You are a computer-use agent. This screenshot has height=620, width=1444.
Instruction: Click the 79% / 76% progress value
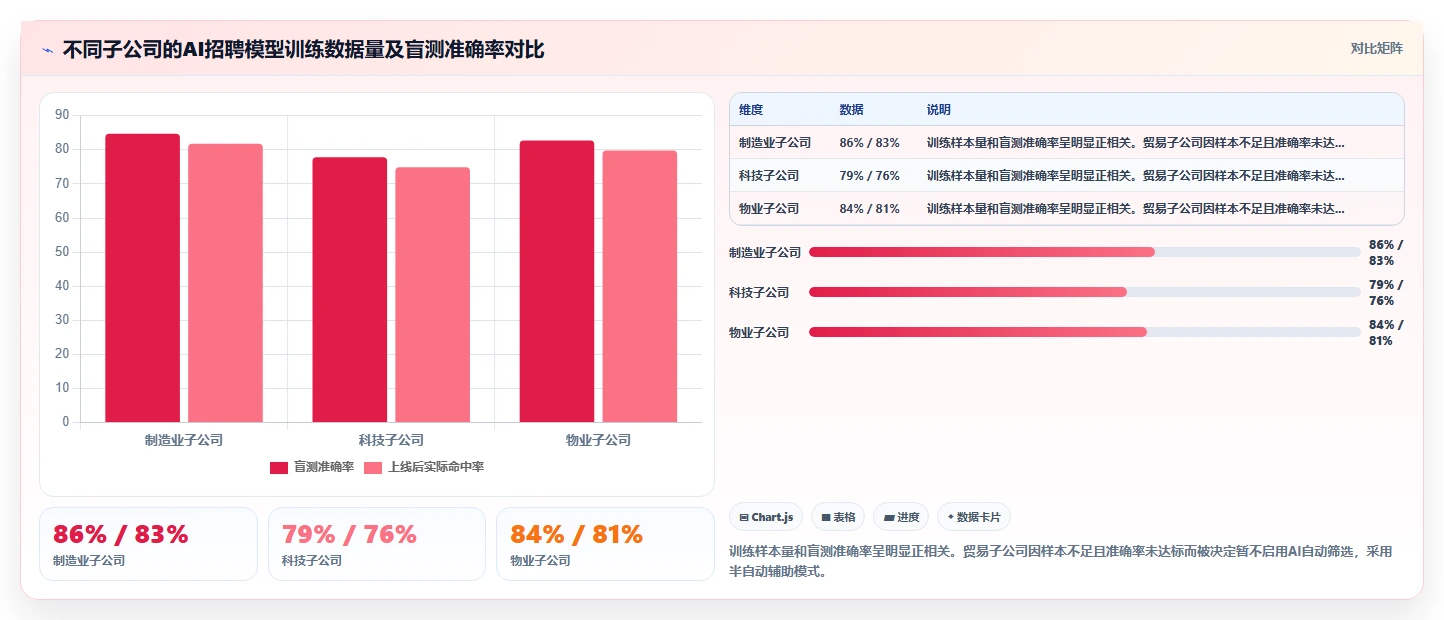coord(1386,292)
